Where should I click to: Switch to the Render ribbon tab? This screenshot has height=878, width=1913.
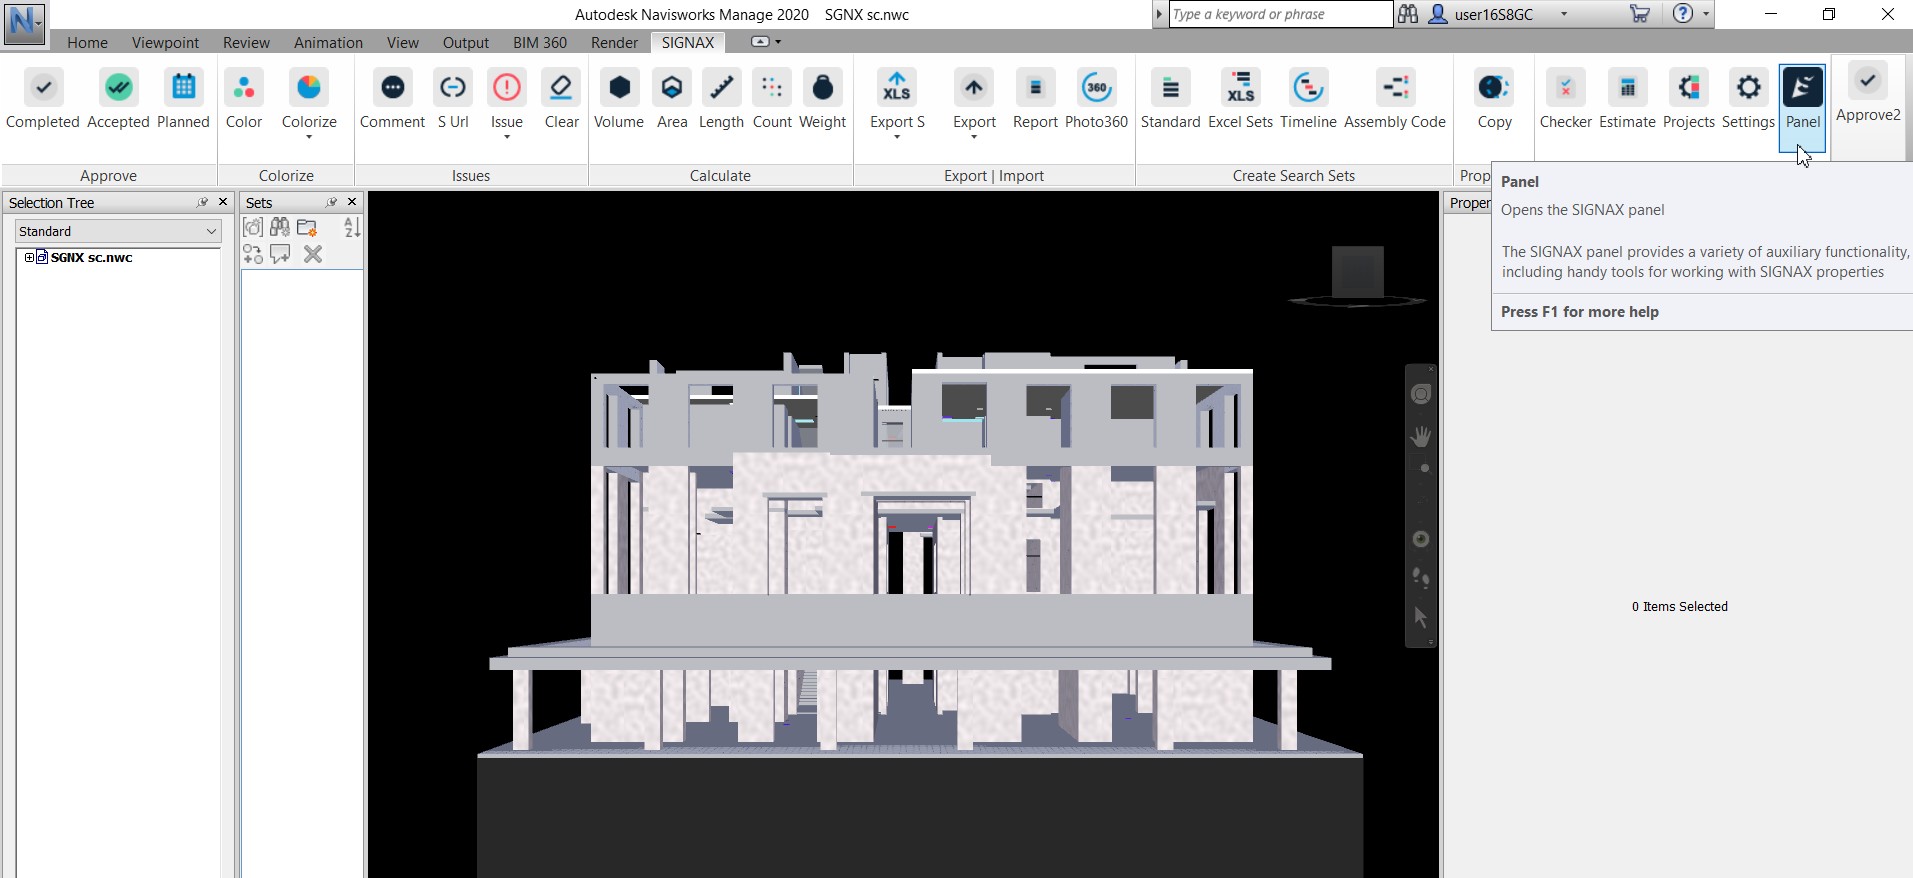click(x=614, y=42)
